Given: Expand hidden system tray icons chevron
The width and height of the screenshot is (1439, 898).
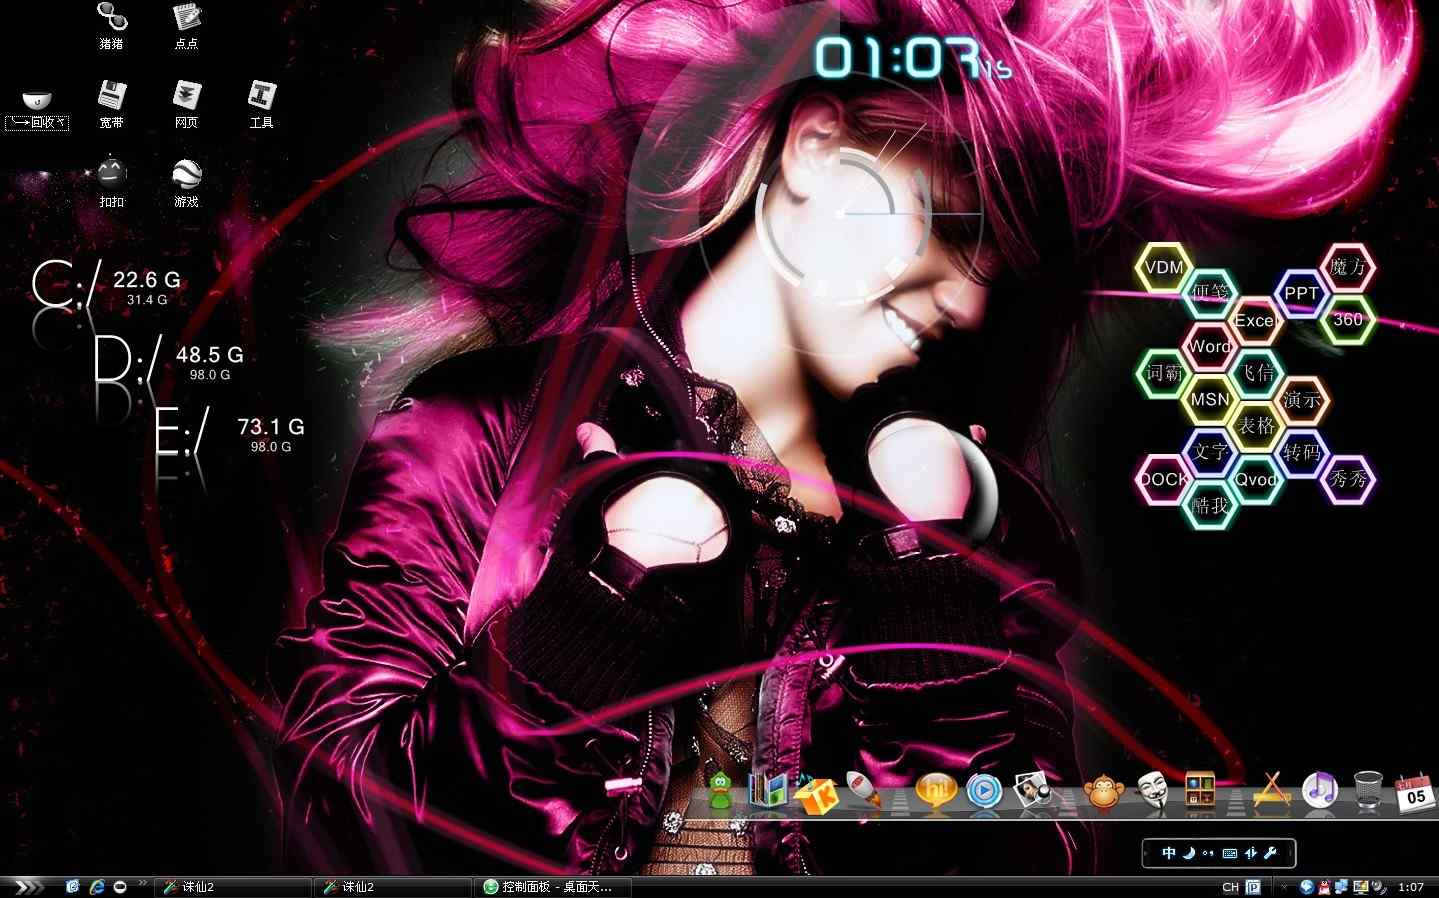Looking at the screenshot, I should click(1285, 887).
